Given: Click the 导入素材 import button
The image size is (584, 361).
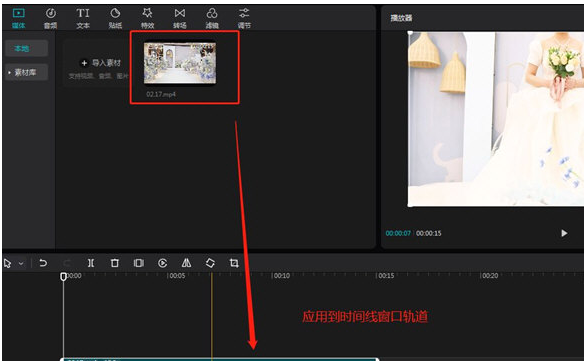Looking at the screenshot, I should [x=101, y=63].
